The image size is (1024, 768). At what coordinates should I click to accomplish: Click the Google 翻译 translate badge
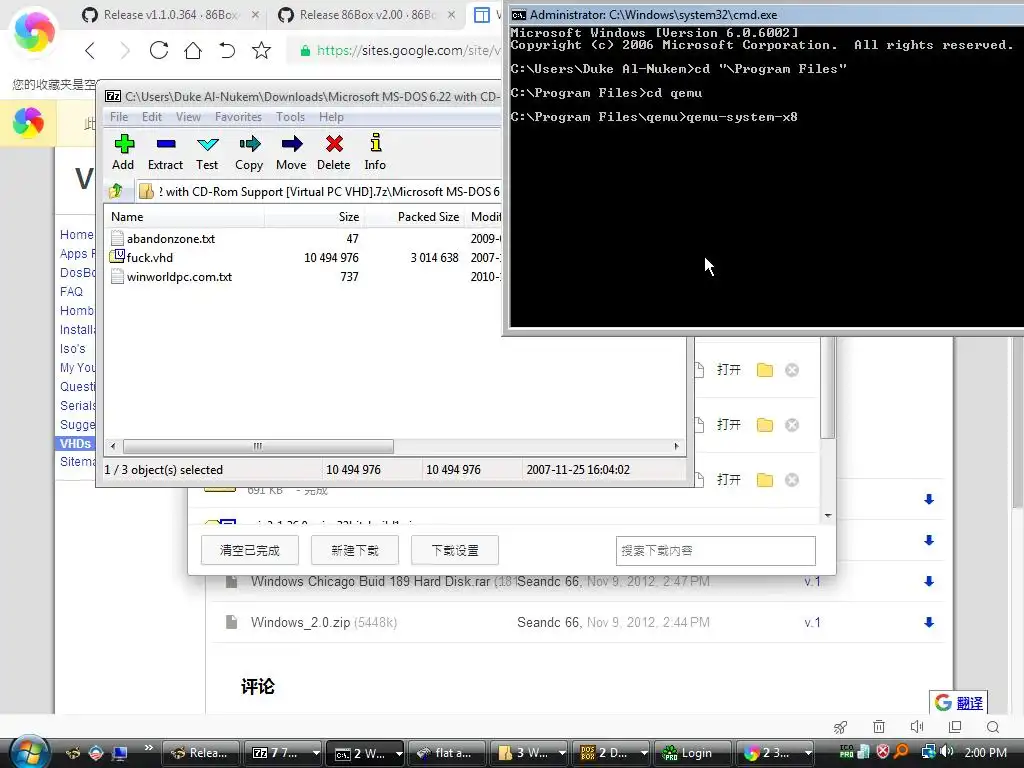959,703
